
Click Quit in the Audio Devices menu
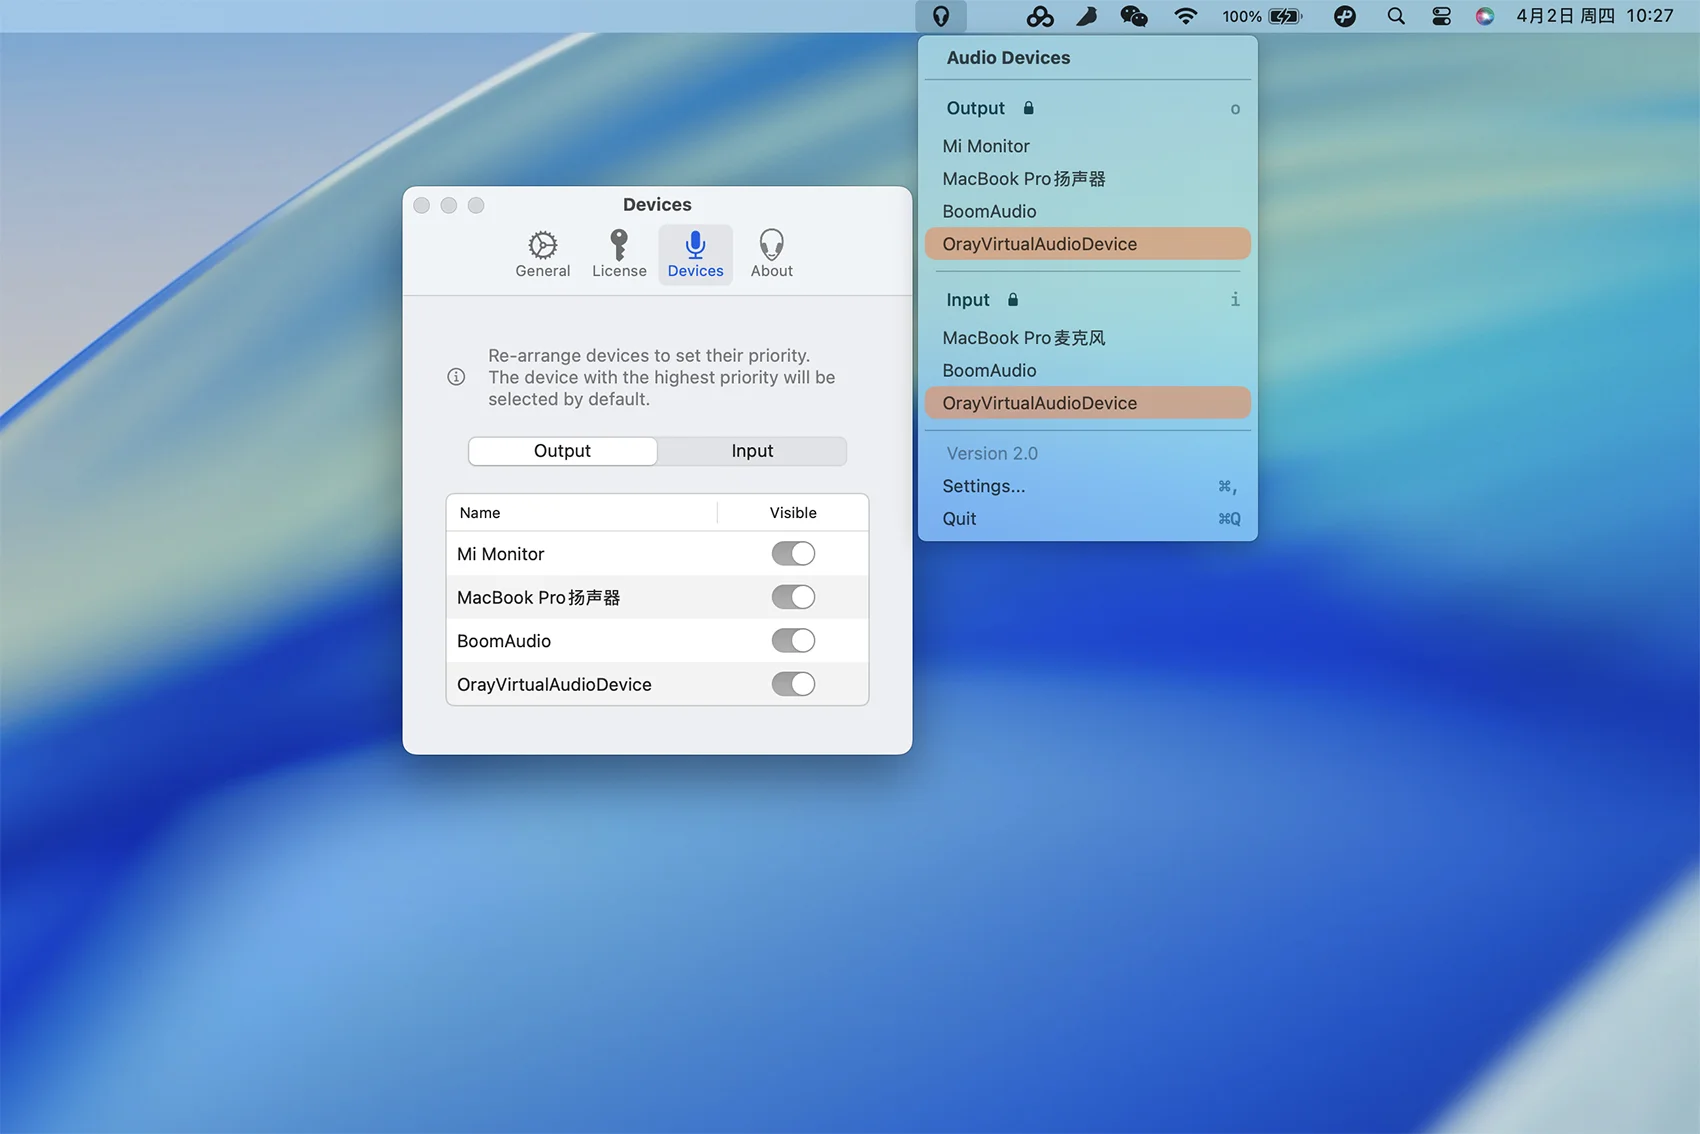pos(959,519)
